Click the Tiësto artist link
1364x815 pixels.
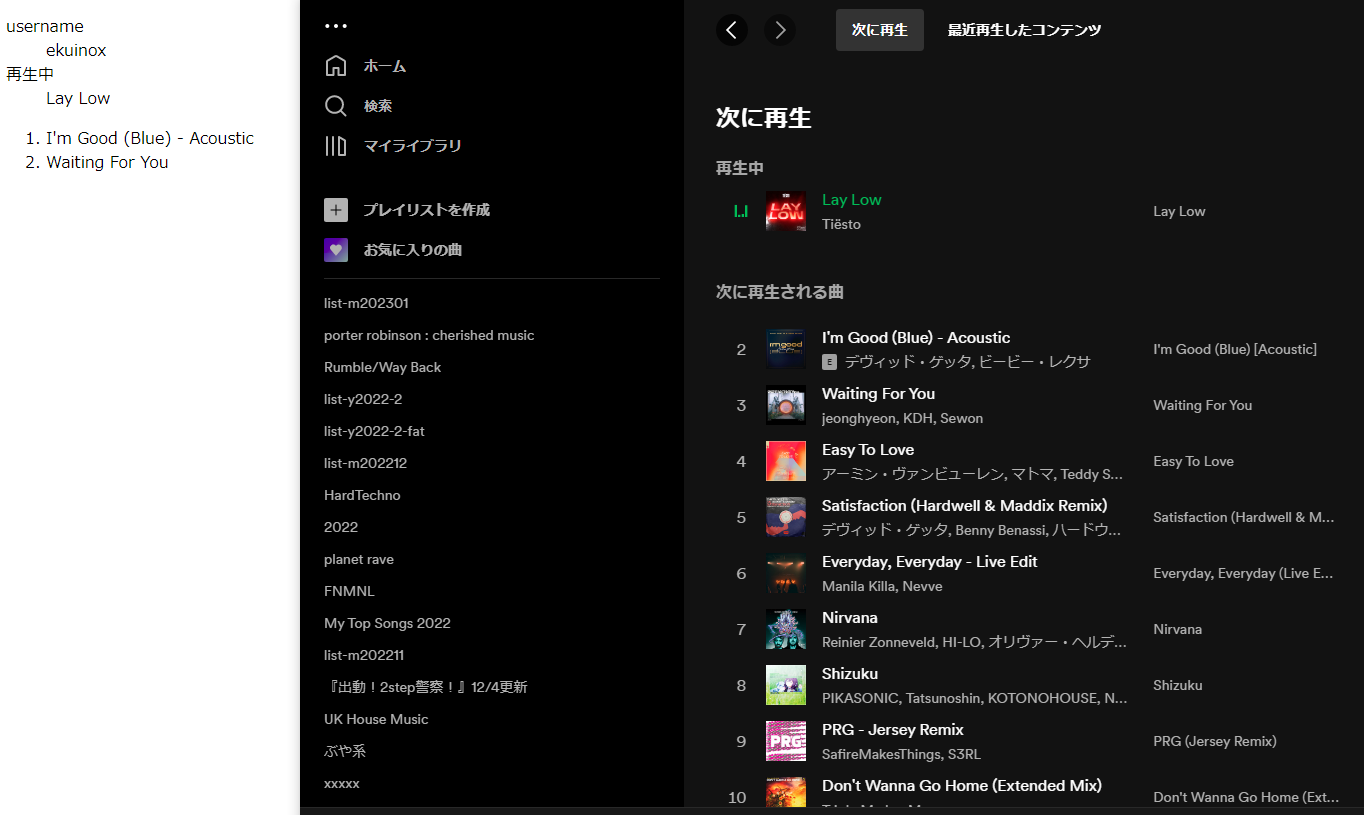pyautogui.click(x=841, y=224)
